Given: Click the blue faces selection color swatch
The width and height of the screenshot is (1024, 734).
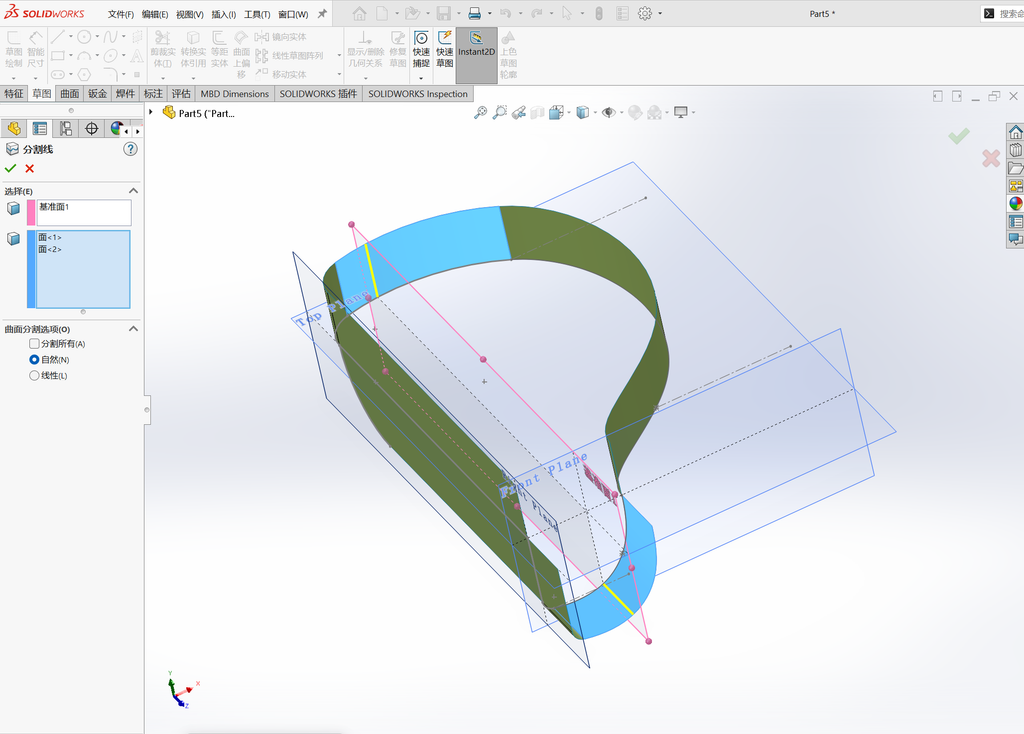Looking at the screenshot, I should [x=31, y=269].
